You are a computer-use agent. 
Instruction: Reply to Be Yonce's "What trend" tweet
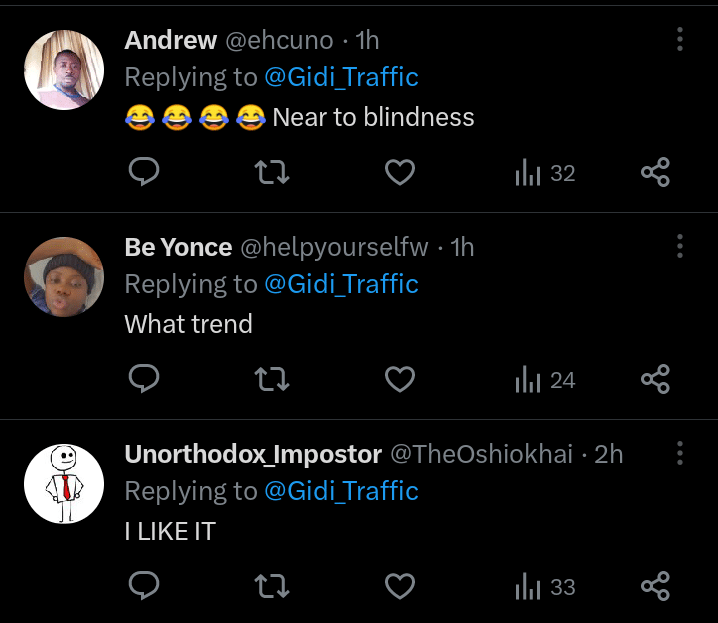(145, 380)
